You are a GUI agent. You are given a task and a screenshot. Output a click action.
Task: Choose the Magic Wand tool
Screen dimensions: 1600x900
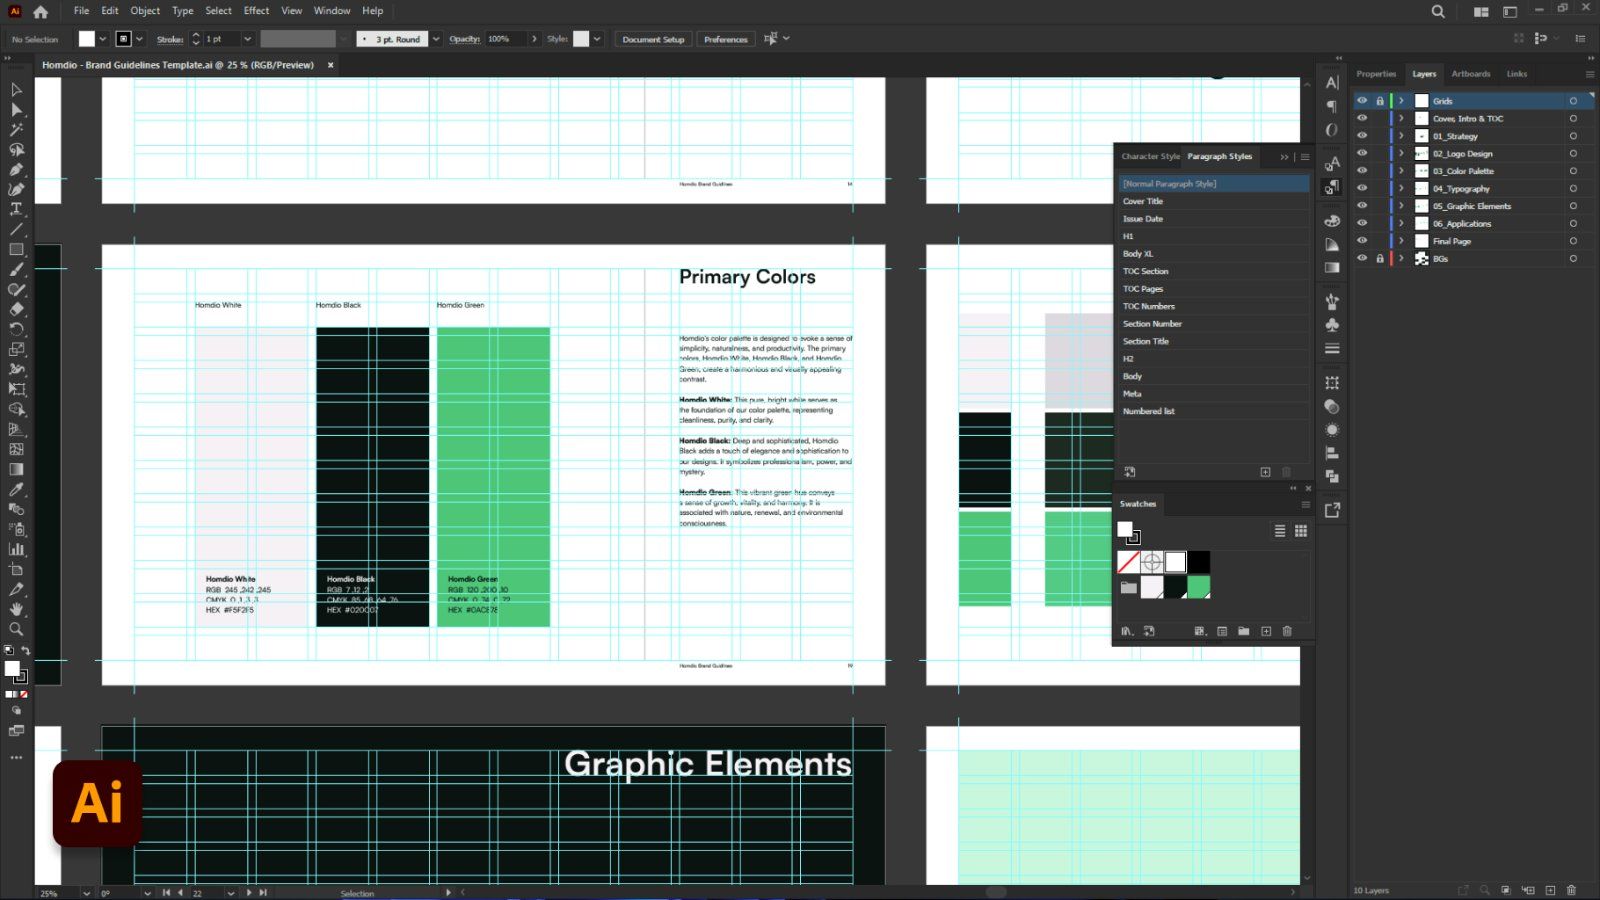(16, 130)
